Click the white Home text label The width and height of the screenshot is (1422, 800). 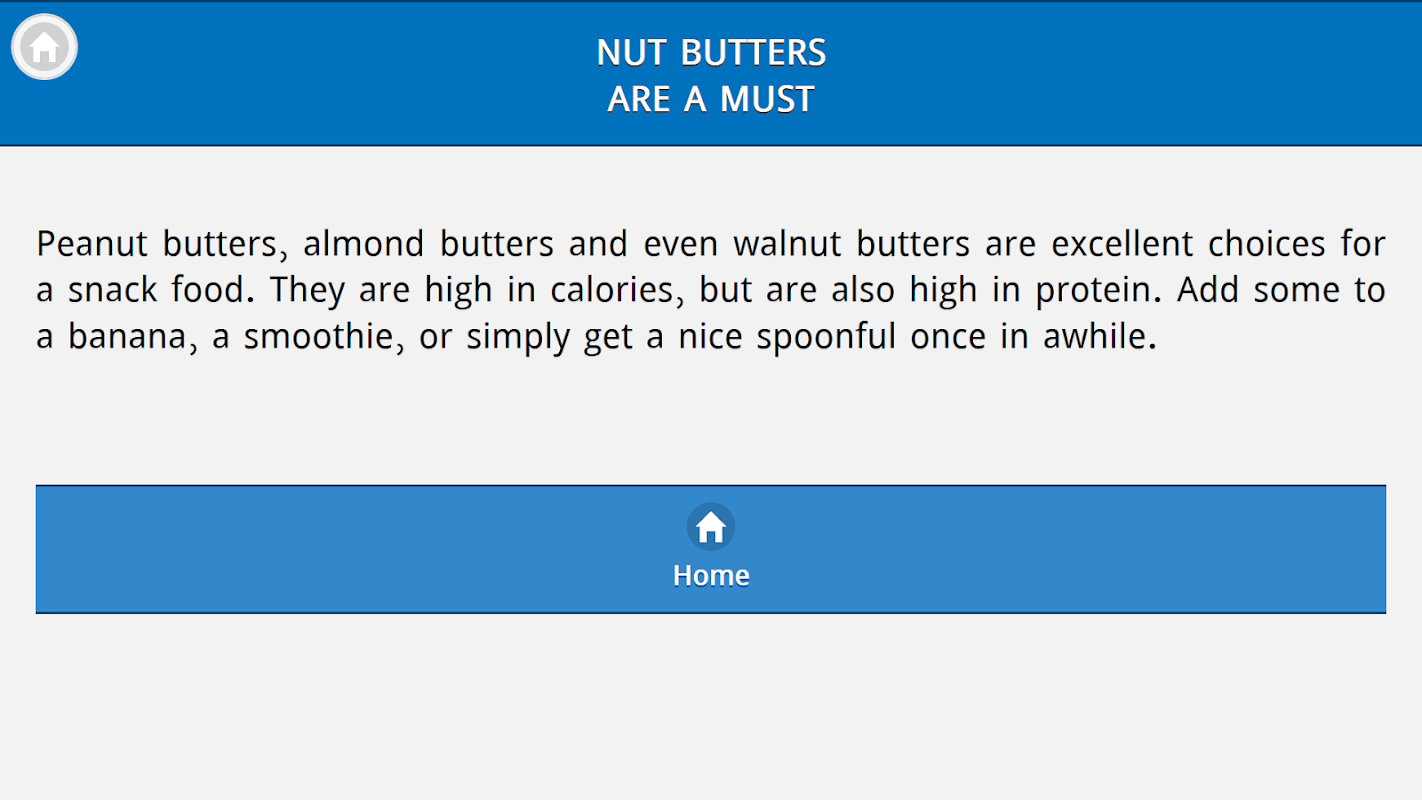(711, 575)
